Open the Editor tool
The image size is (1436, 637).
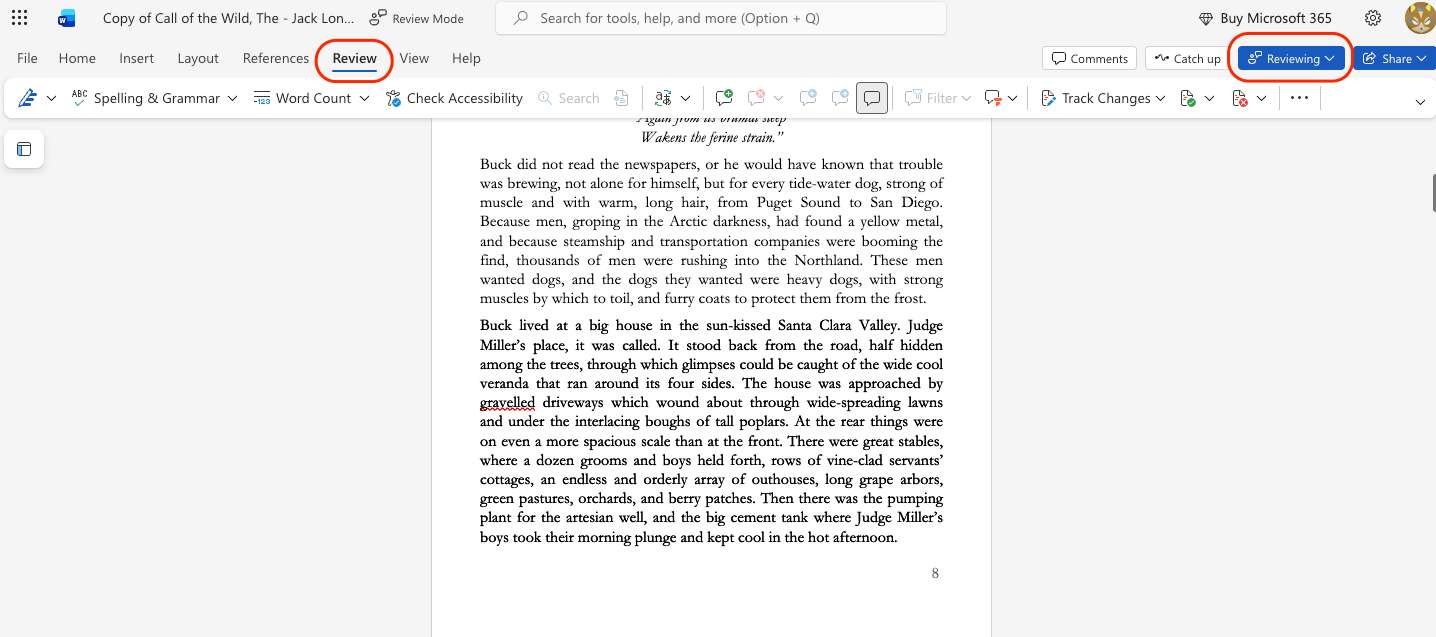coord(27,98)
